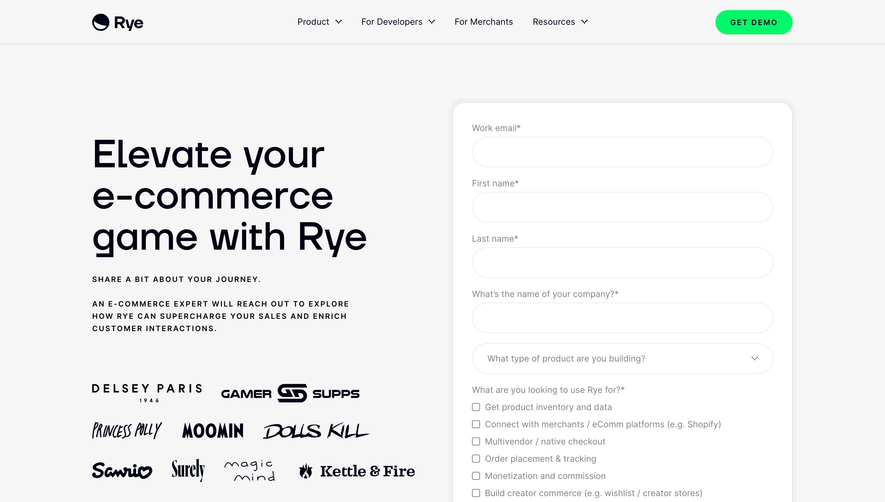Click the Rye logo in header

[117, 22]
